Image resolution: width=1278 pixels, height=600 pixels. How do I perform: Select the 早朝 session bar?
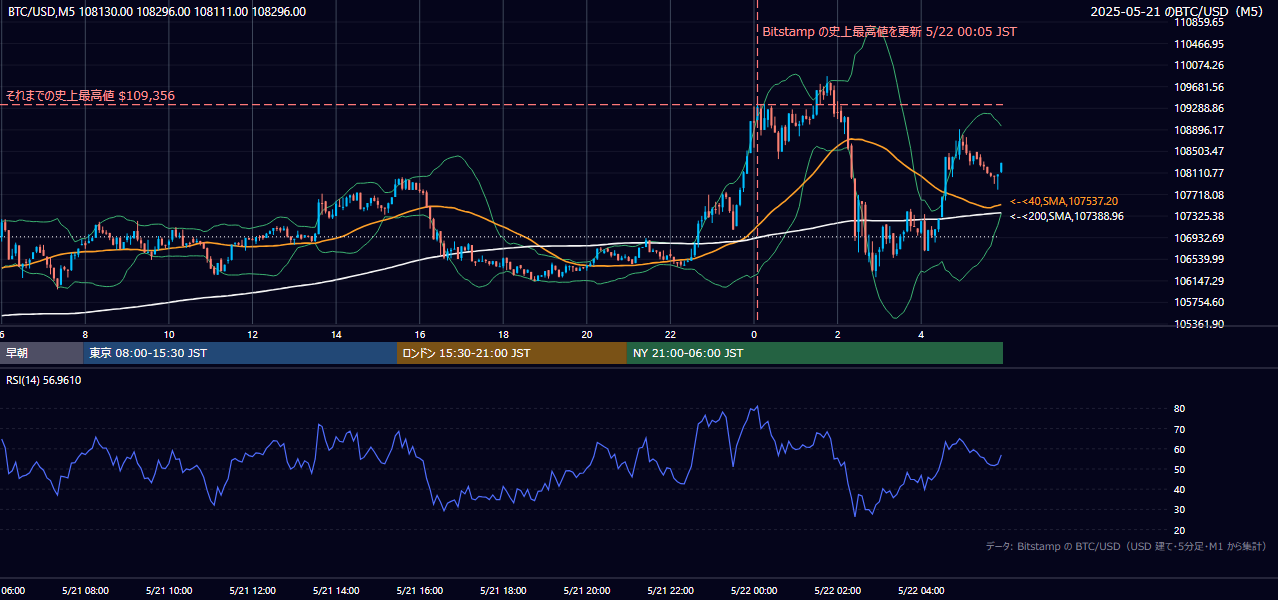pyautogui.click(x=41, y=353)
